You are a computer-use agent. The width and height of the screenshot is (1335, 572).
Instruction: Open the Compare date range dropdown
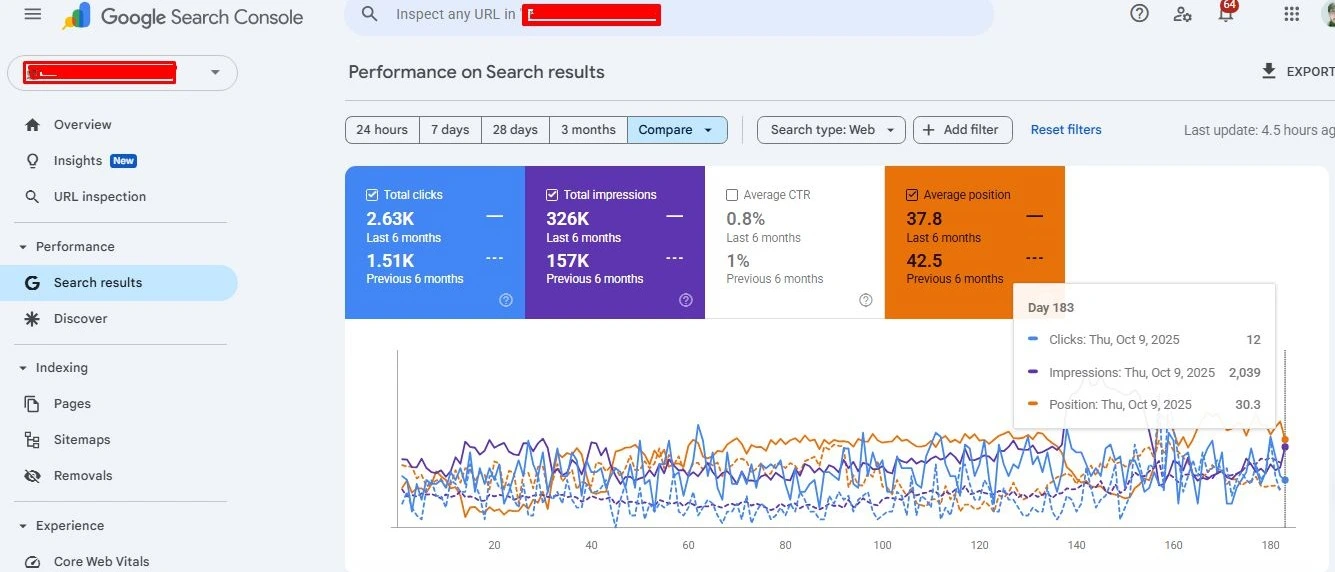point(677,130)
